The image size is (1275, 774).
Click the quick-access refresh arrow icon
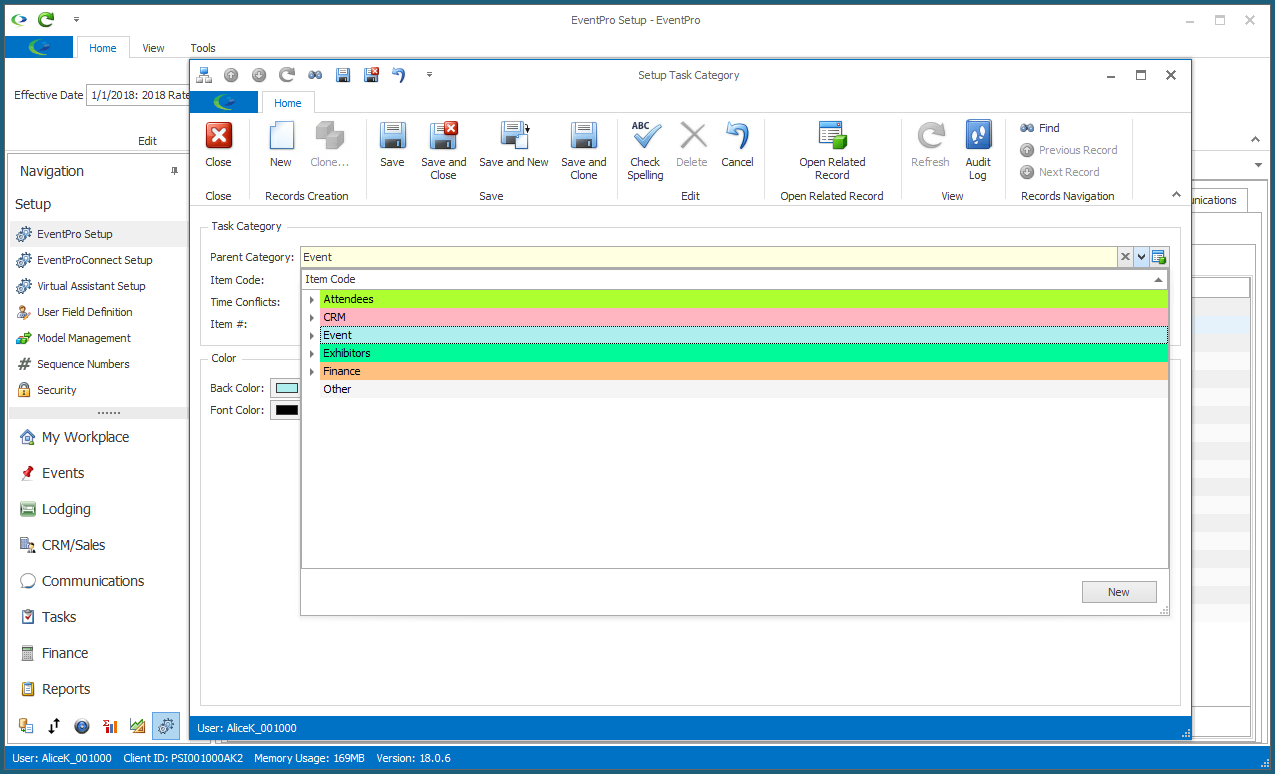pos(287,75)
